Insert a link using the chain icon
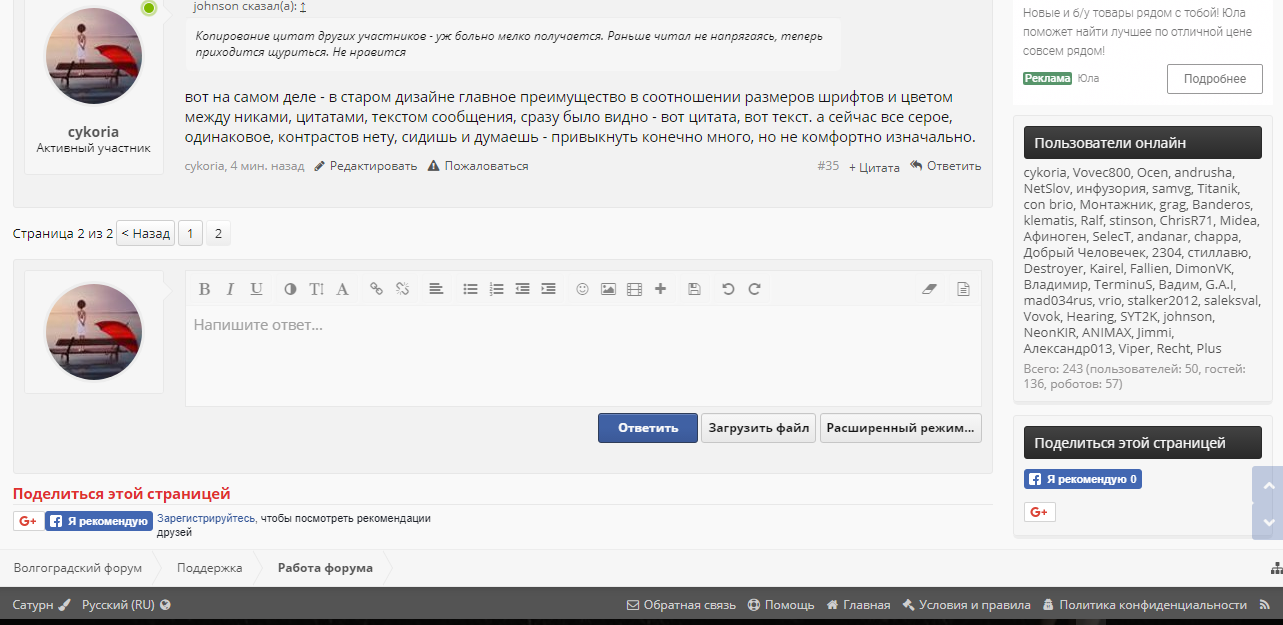Viewport: 1283px width, 625px height. pos(376,289)
